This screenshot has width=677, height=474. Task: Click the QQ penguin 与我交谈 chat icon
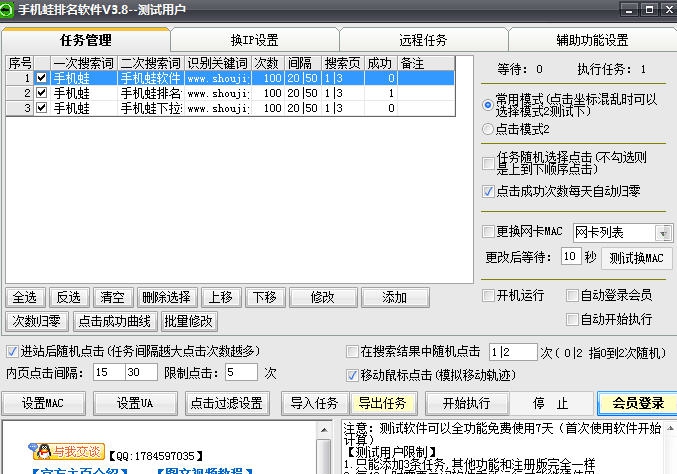pyautogui.click(x=66, y=452)
